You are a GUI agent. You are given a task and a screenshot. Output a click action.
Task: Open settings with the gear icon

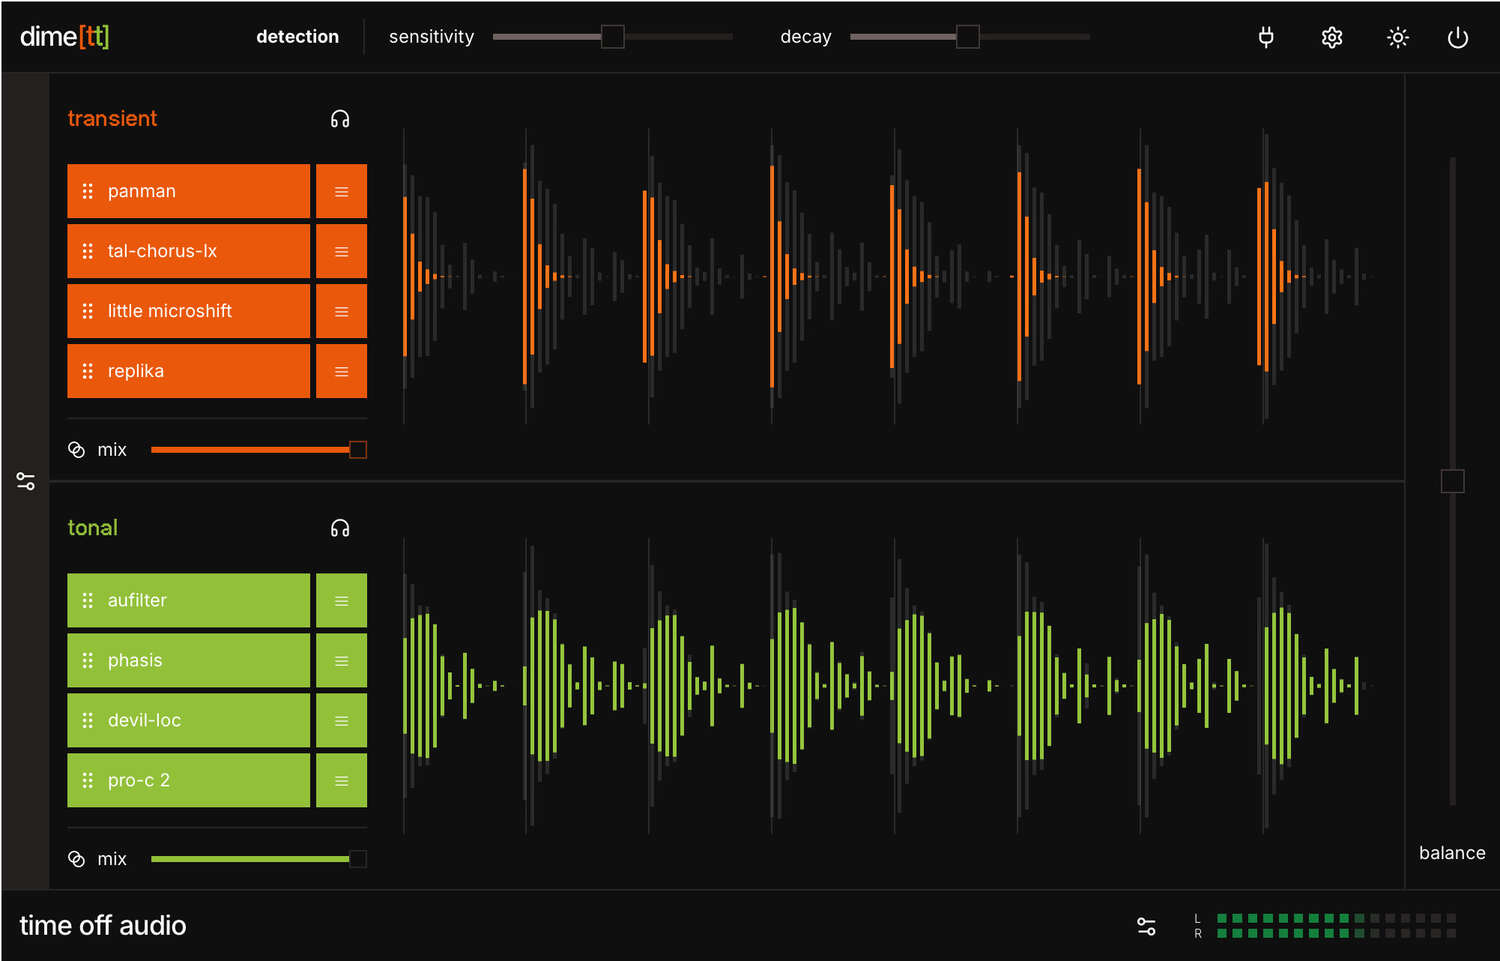tap(1332, 38)
